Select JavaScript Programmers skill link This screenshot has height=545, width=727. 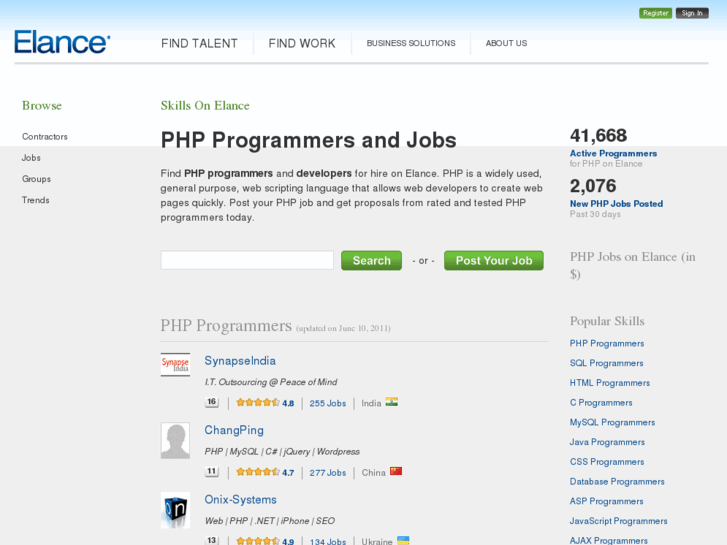click(619, 521)
